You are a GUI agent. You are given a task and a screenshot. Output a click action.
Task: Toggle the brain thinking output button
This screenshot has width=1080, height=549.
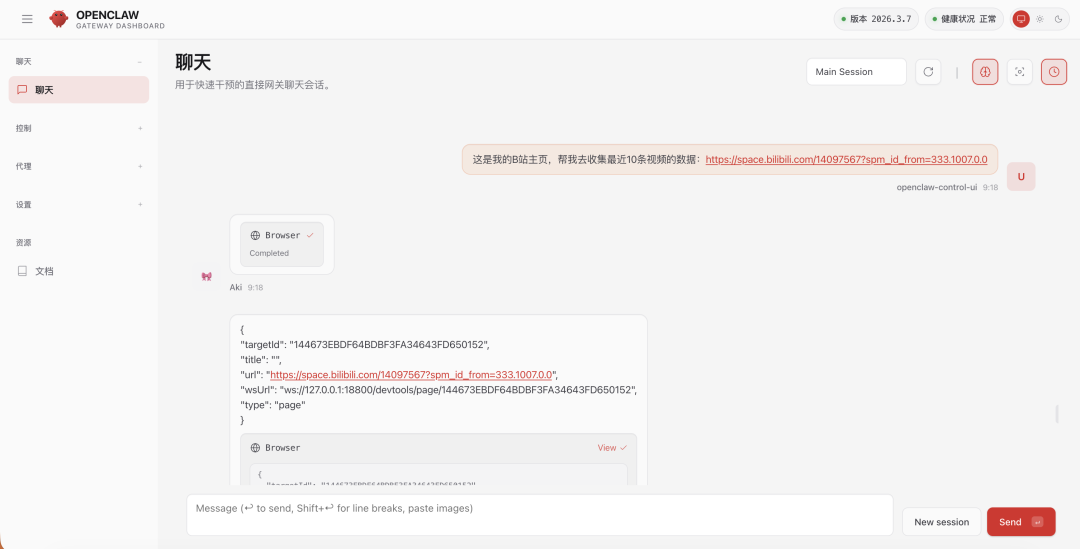985,72
